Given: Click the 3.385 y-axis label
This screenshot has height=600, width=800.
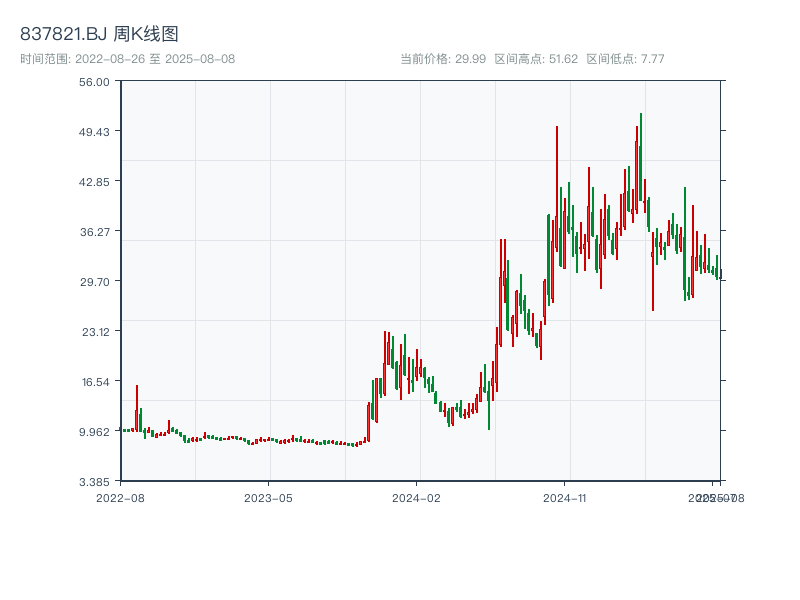Looking at the screenshot, I should 94,482.
